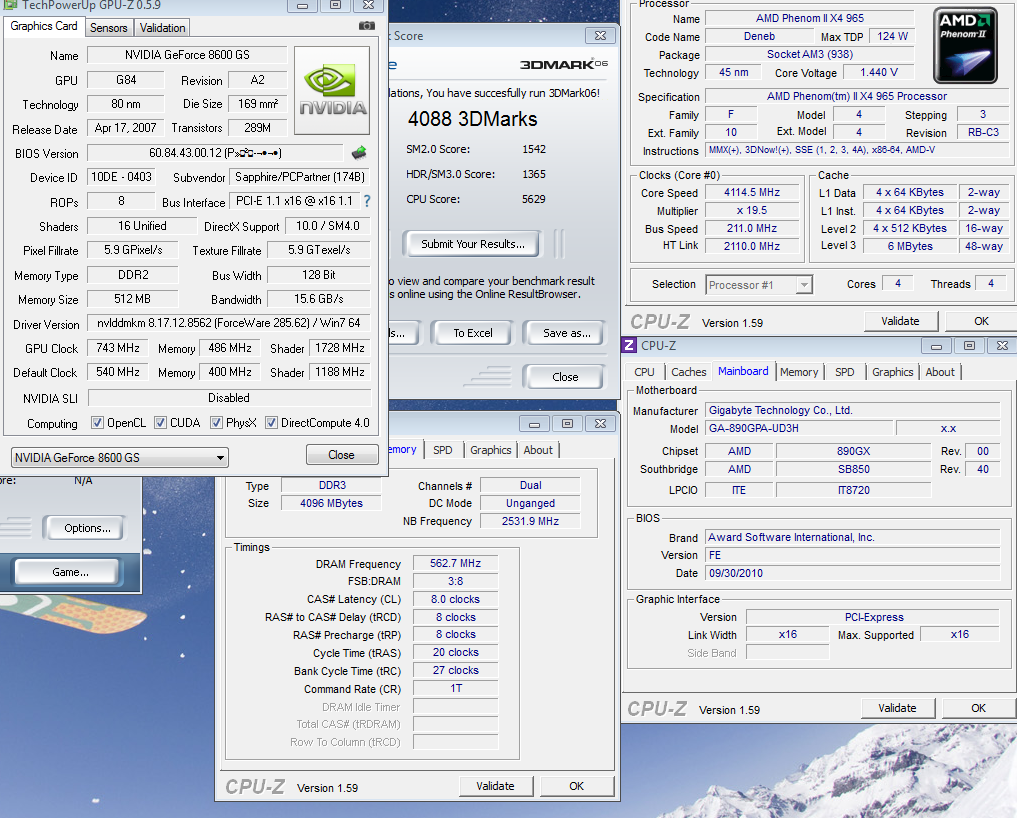Click the 4088 3DMarks score text

click(x=472, y=119)
